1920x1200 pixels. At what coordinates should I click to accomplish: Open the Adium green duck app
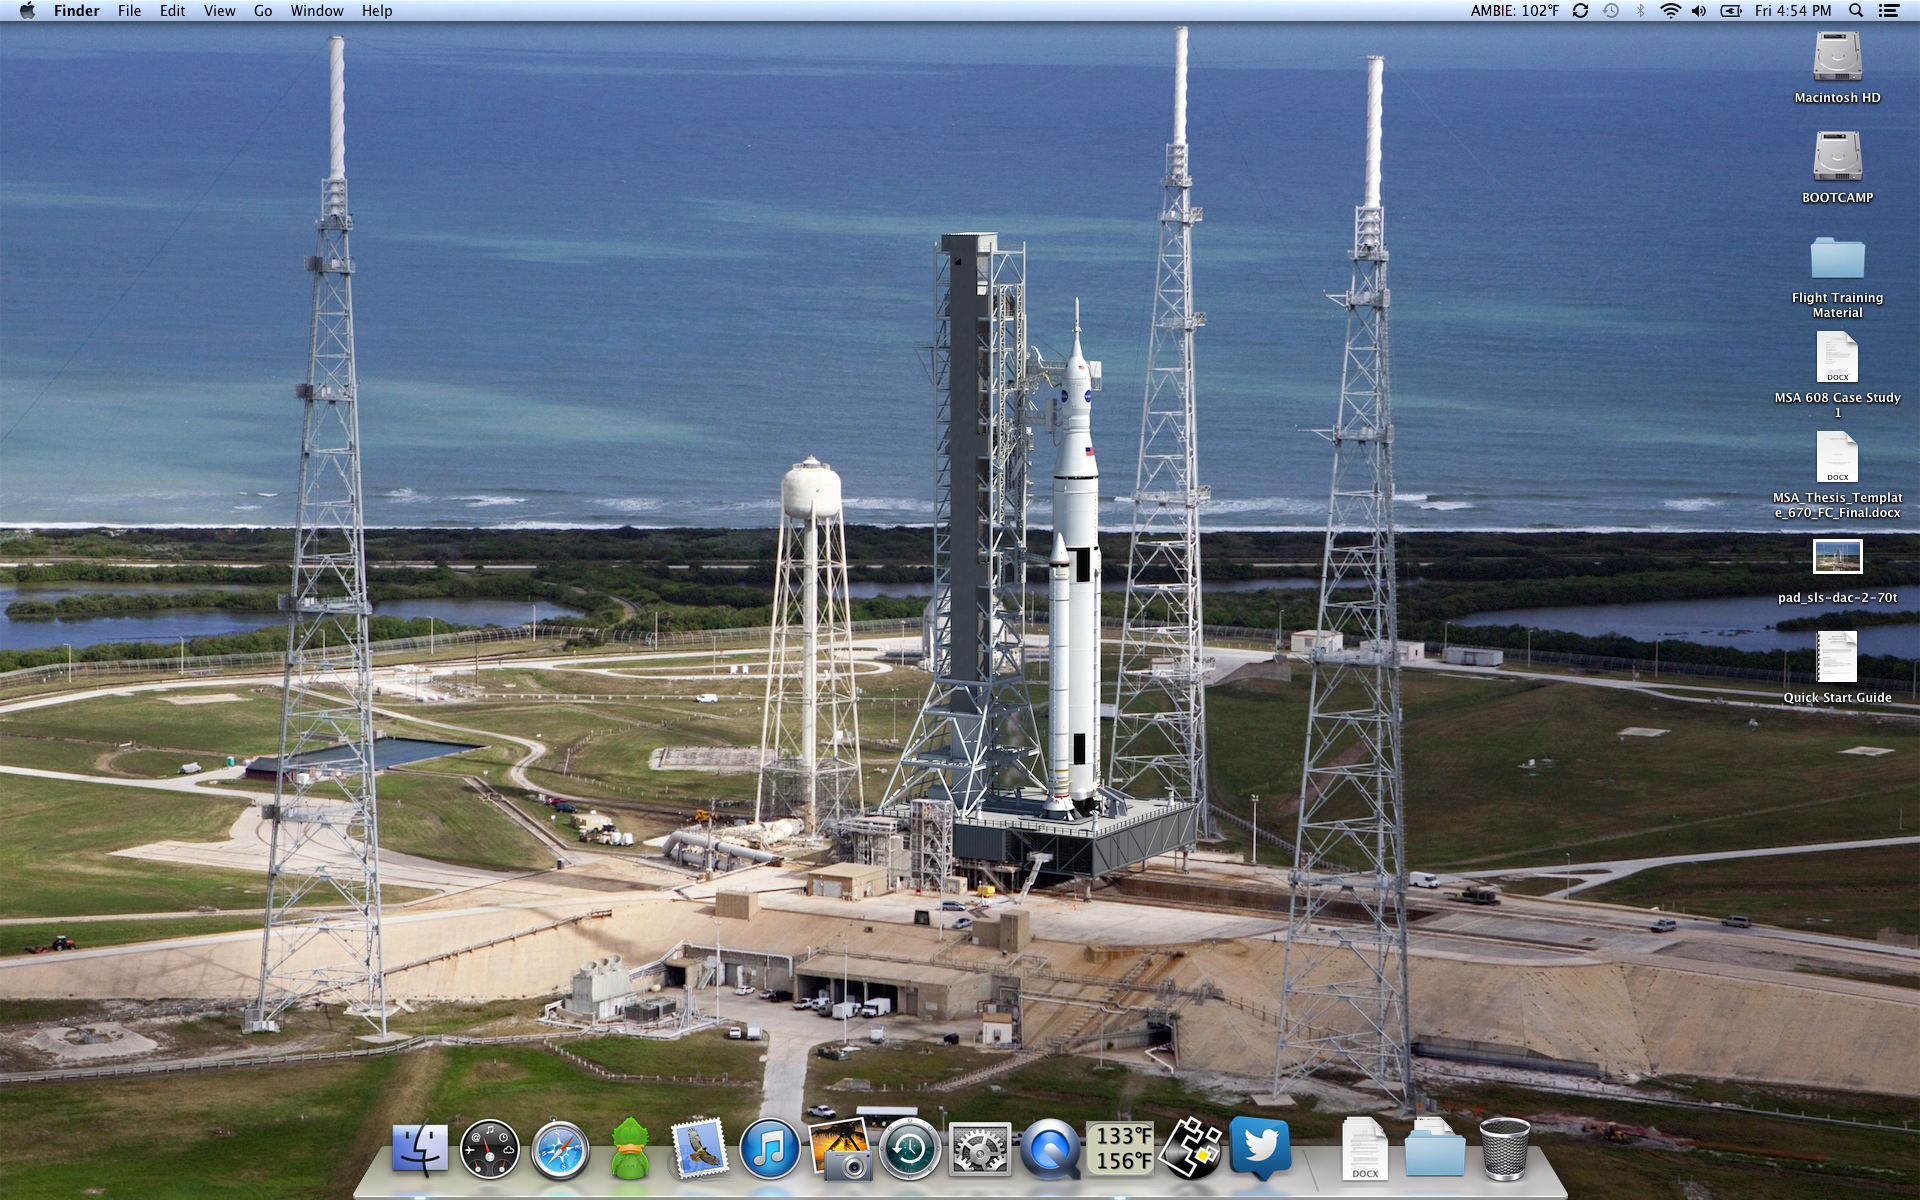(630, 1150)
